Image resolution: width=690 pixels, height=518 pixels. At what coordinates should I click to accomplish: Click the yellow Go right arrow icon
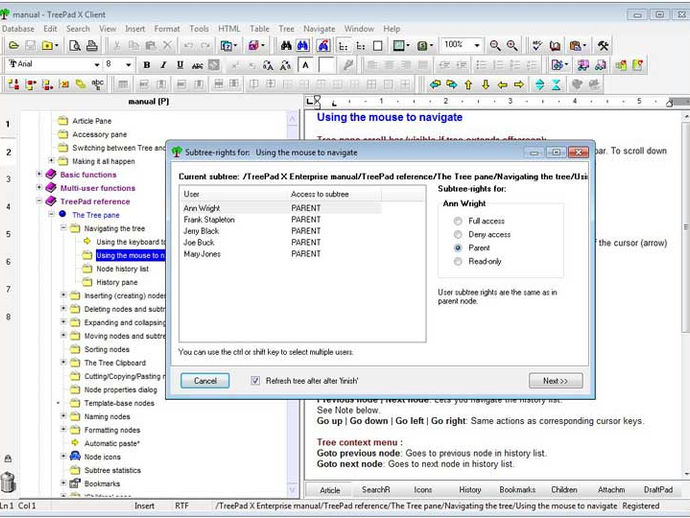tap(519, 84)
